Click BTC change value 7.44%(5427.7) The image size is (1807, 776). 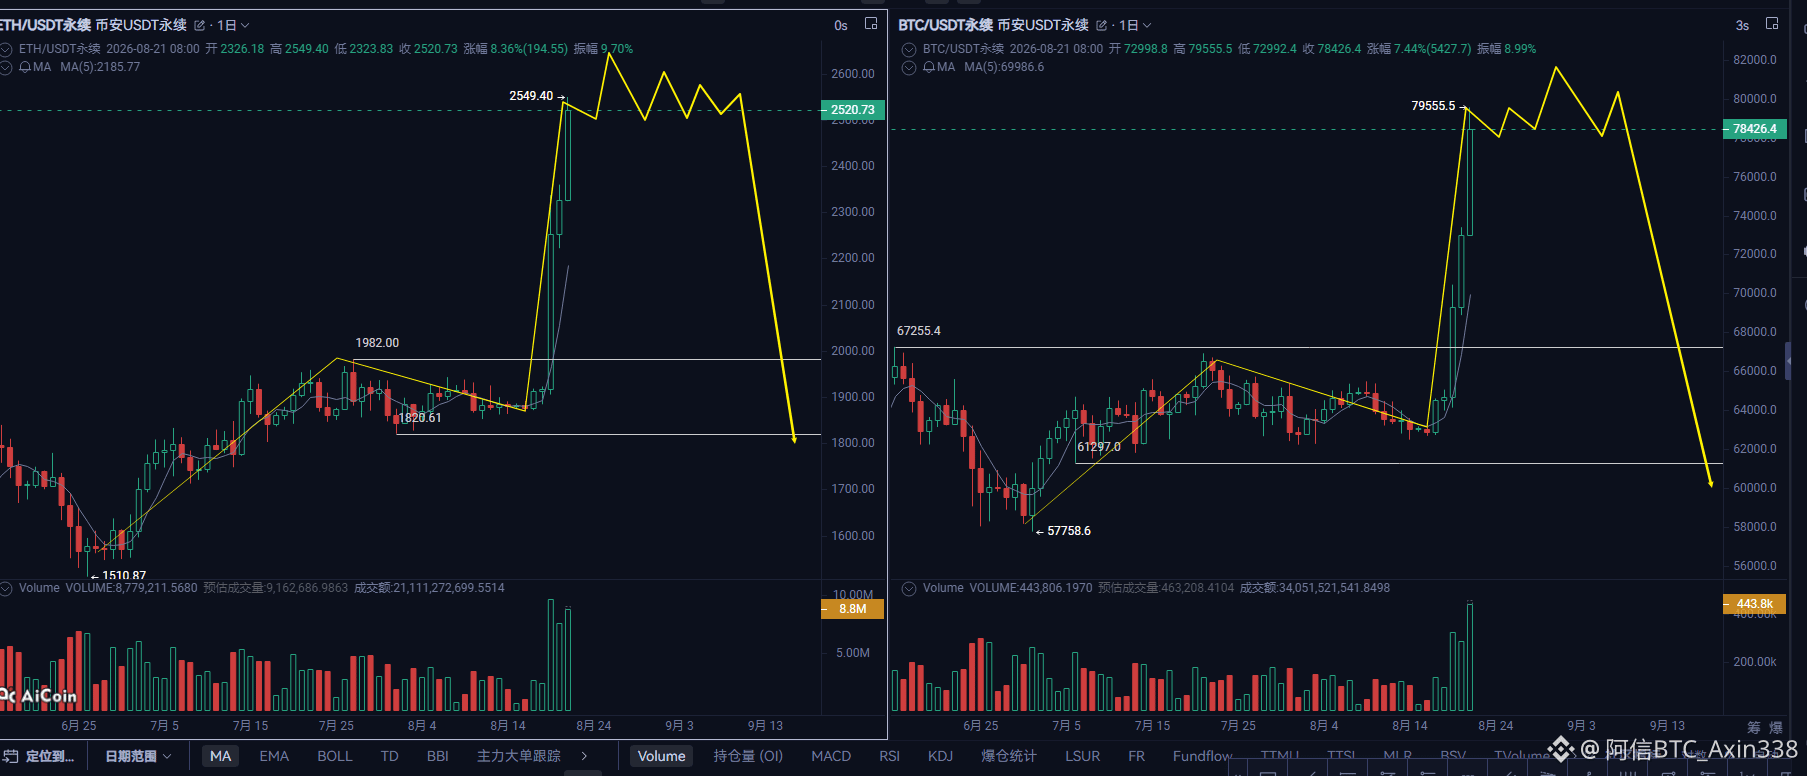(x=1433, y=49)
